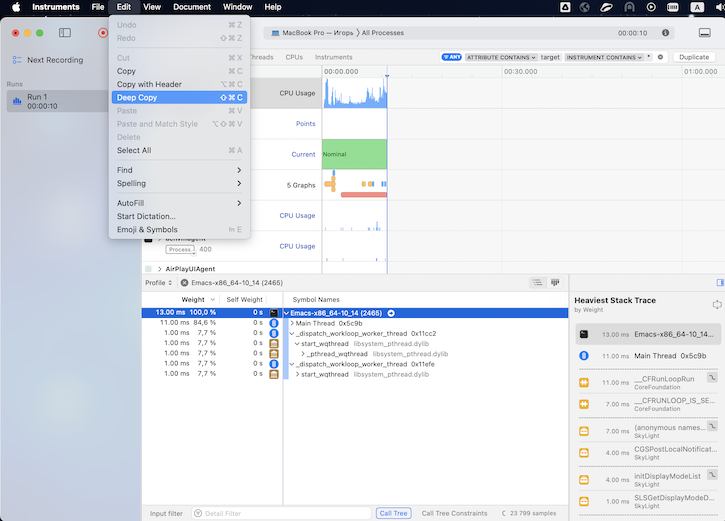Open the Find submenu

[x=179, y=170]
